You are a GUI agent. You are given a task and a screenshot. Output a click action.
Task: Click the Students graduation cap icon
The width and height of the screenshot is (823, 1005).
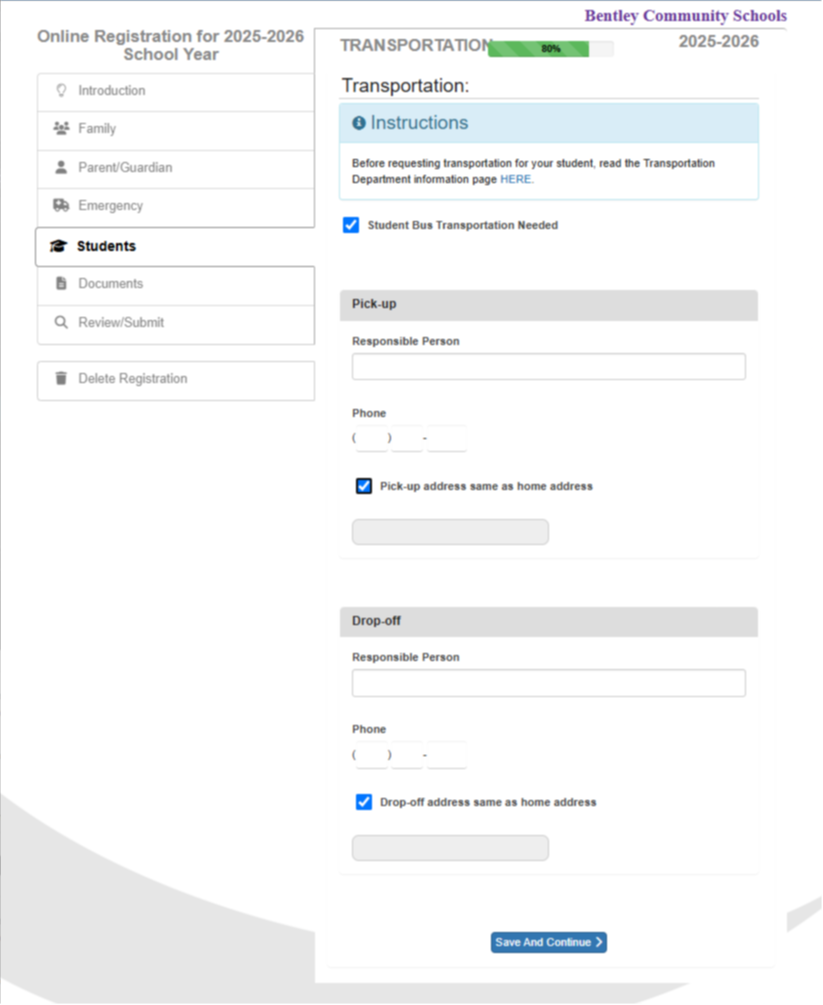pyautogui.click(x=58, y=246)
